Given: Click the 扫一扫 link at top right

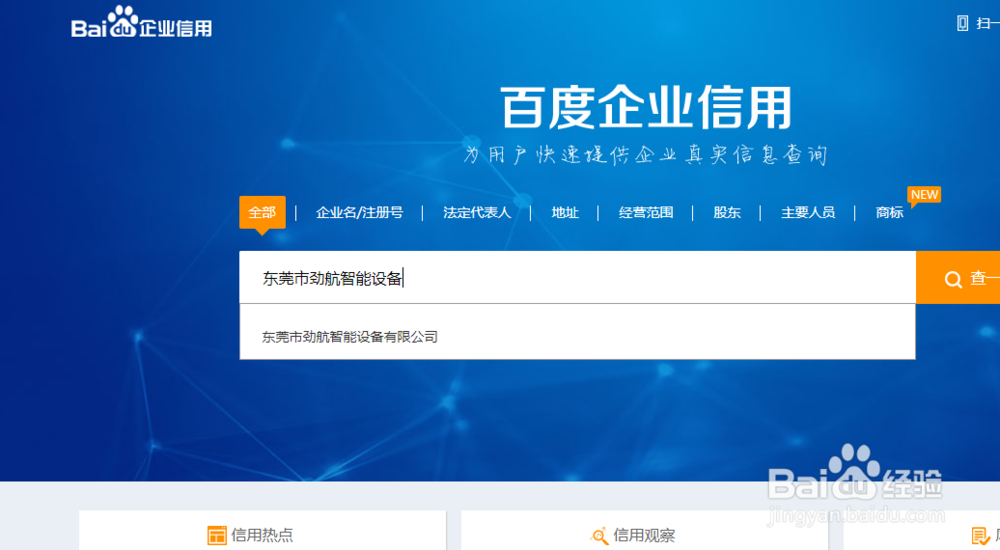Looking at the screenshot, I should point(988,24).
